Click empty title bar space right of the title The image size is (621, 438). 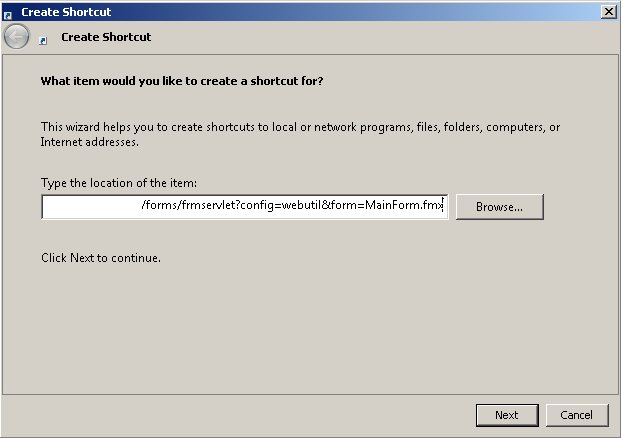pyautogui.click(x=350, y=12)
